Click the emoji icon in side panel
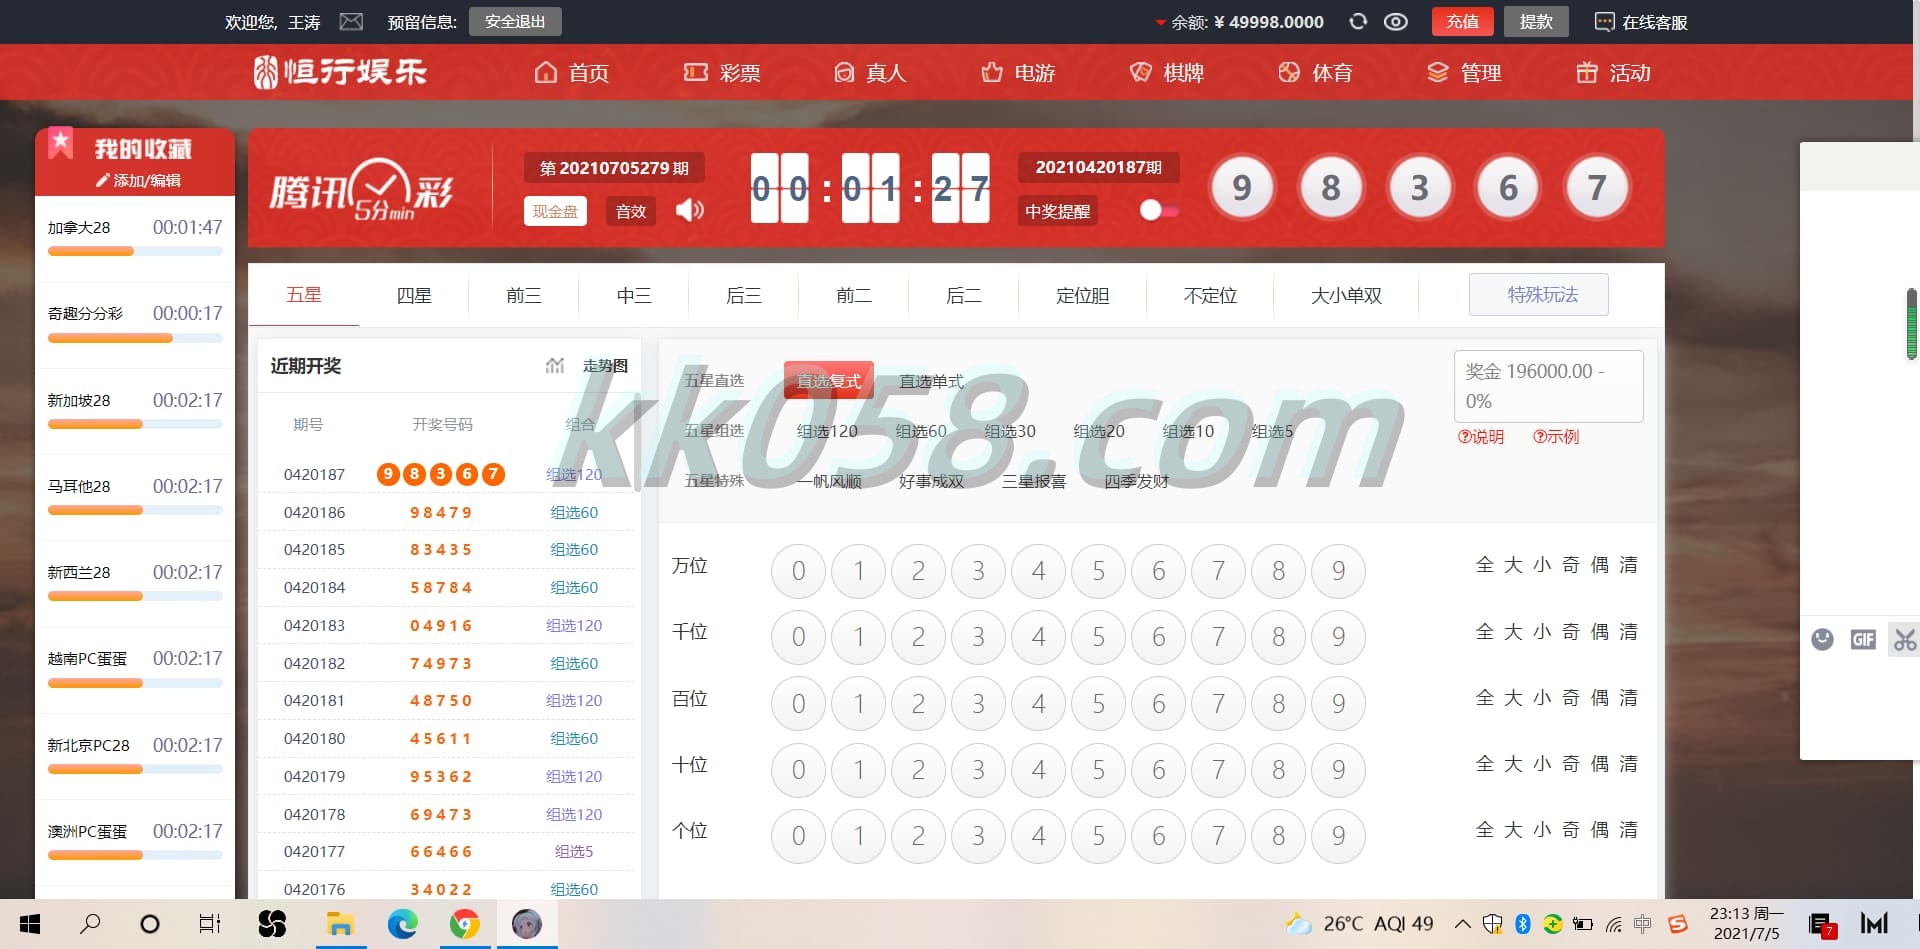 pos(1823,639)
